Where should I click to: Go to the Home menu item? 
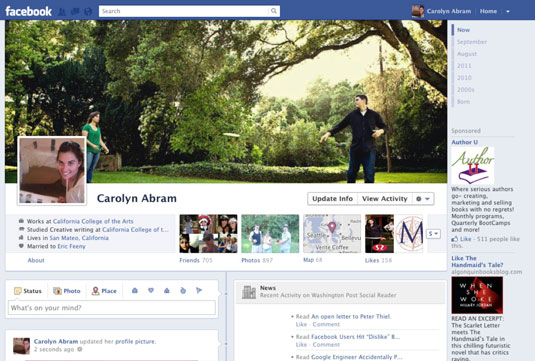tap(488, 11)
